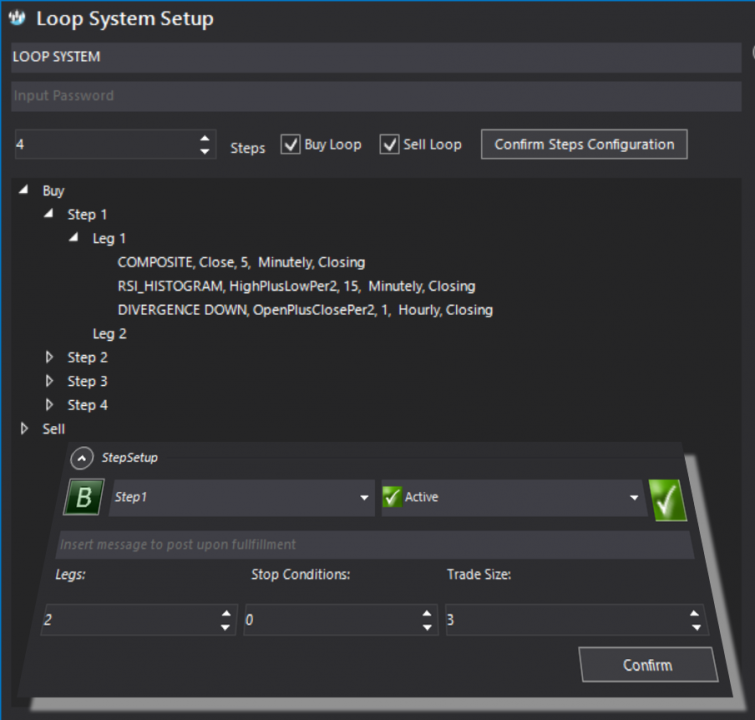
Task: Select the Leg 2 tree item
Action: pyautogui.click(x=109, y=334)
